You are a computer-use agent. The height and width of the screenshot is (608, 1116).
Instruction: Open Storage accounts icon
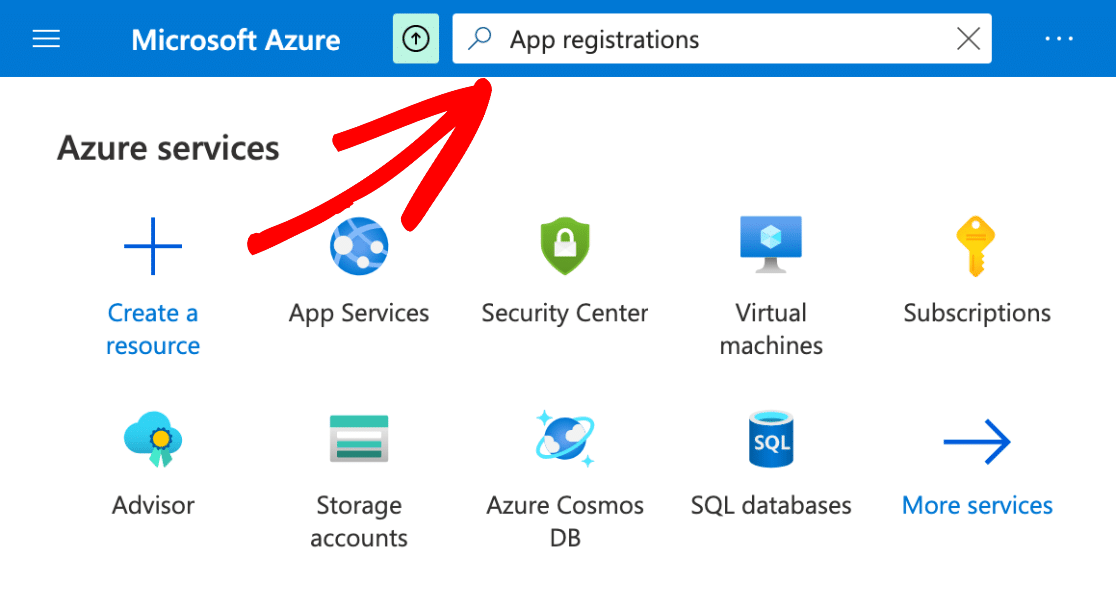[359, 439]
